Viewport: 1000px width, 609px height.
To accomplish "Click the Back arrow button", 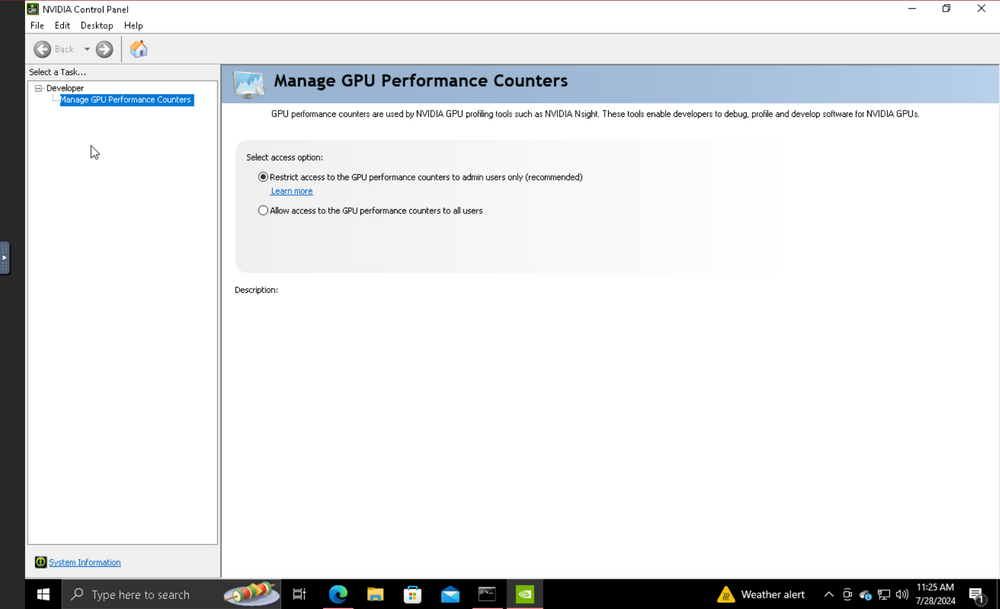I will coord(43,49).
